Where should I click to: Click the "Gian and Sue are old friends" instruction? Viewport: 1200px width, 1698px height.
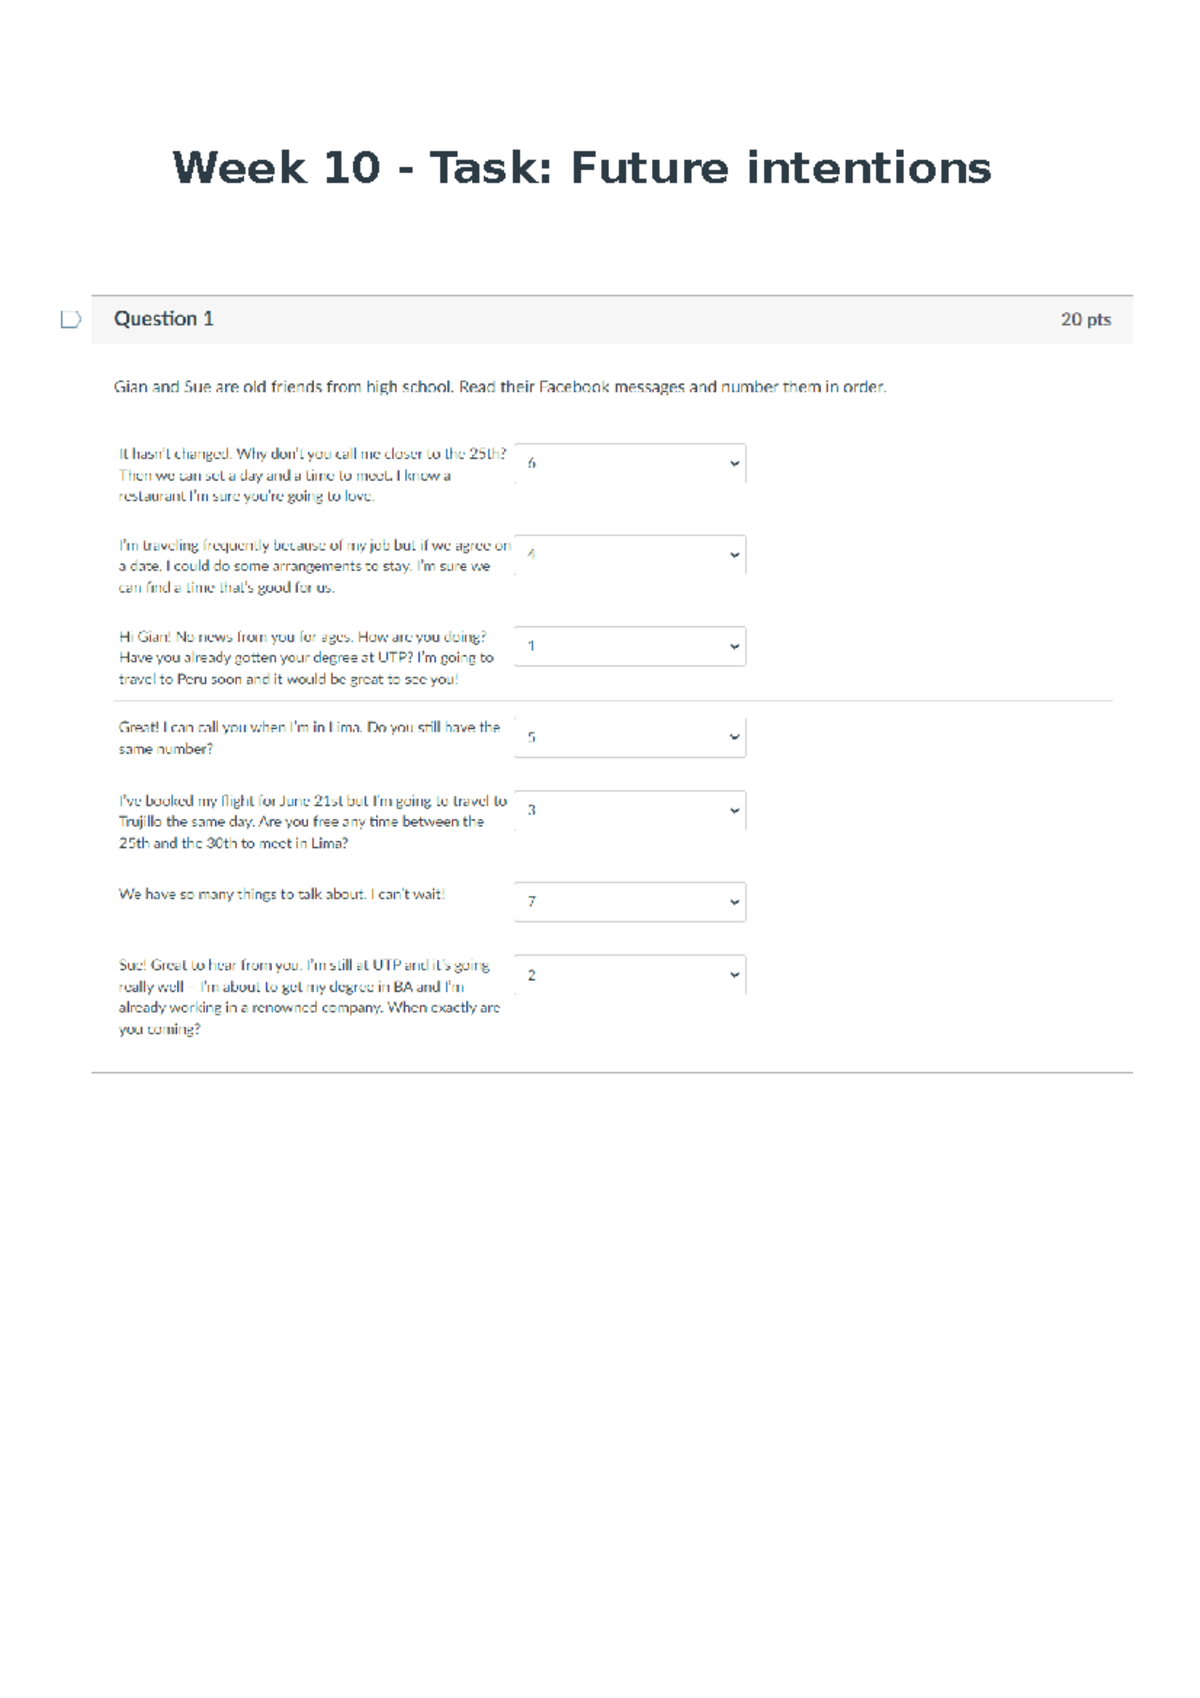[500, 387]
